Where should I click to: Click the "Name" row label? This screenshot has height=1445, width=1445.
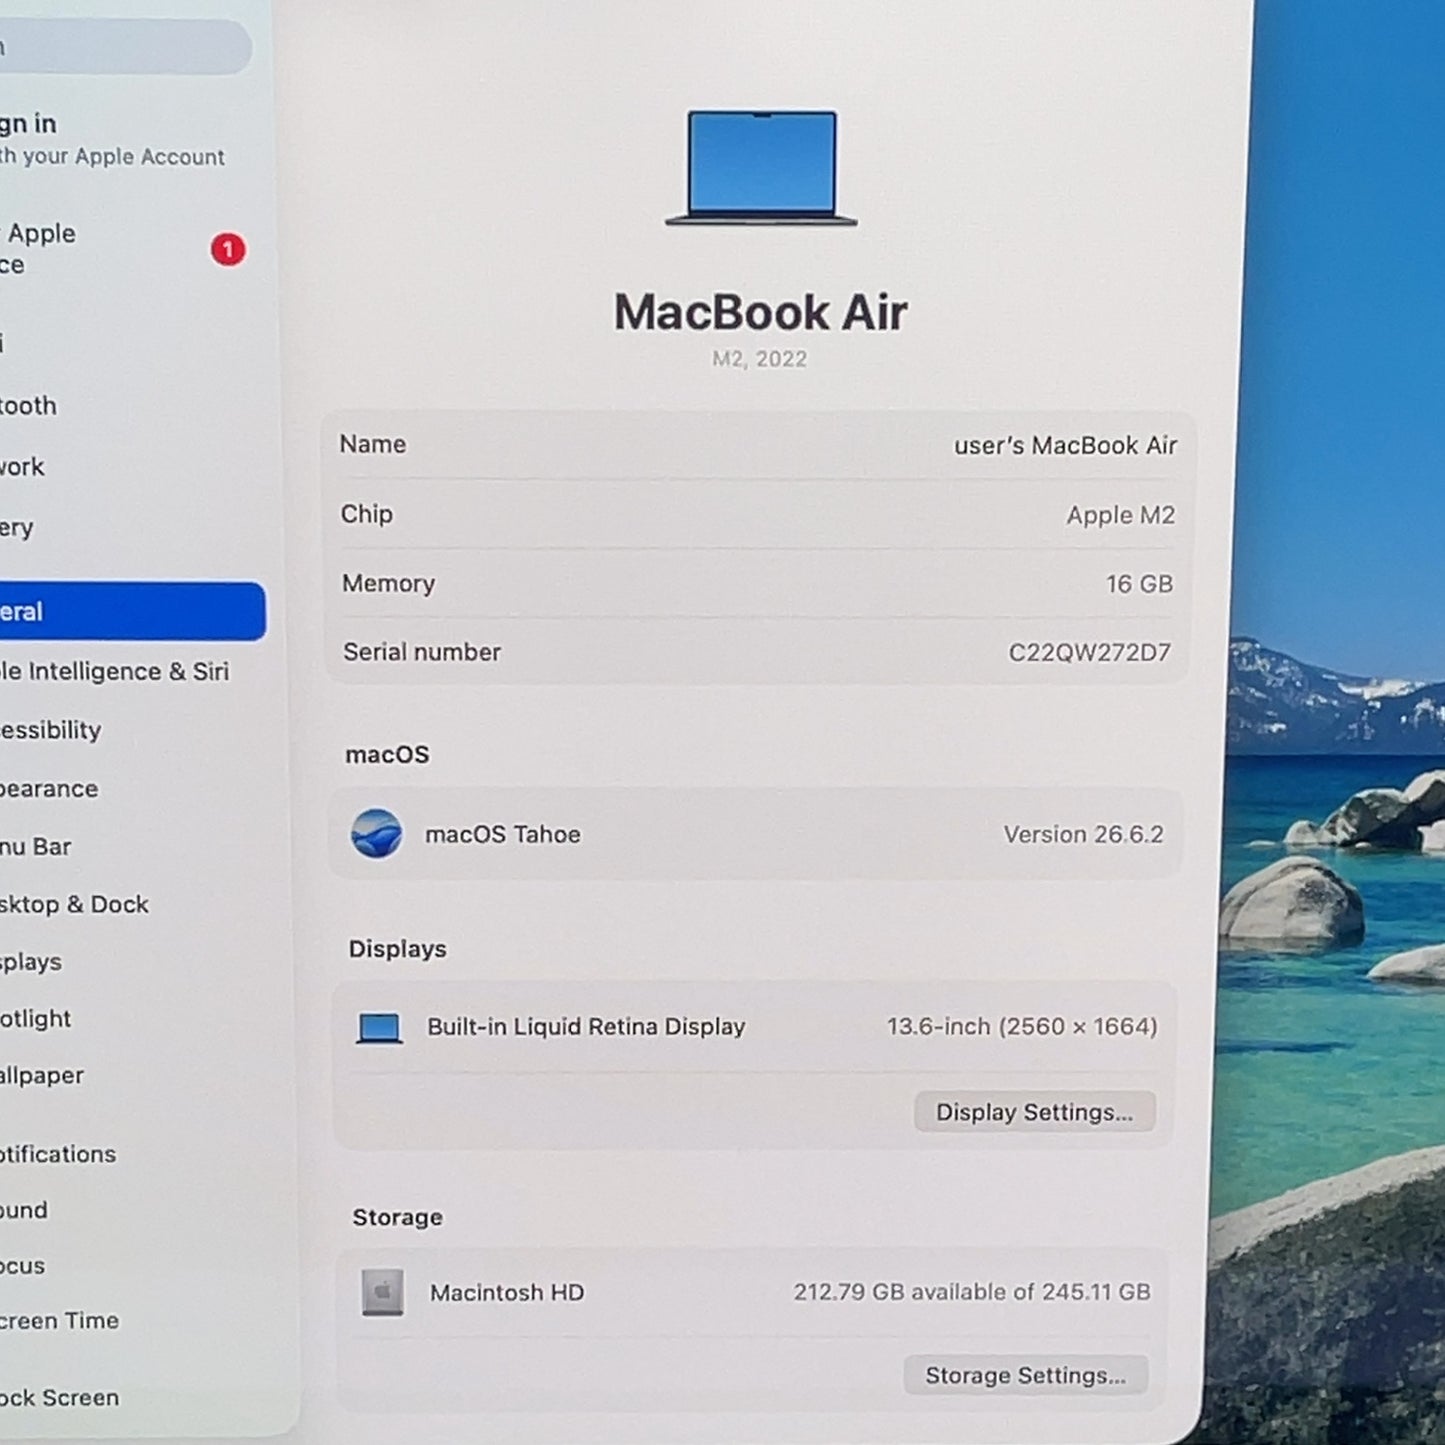(x=373, y=444)
